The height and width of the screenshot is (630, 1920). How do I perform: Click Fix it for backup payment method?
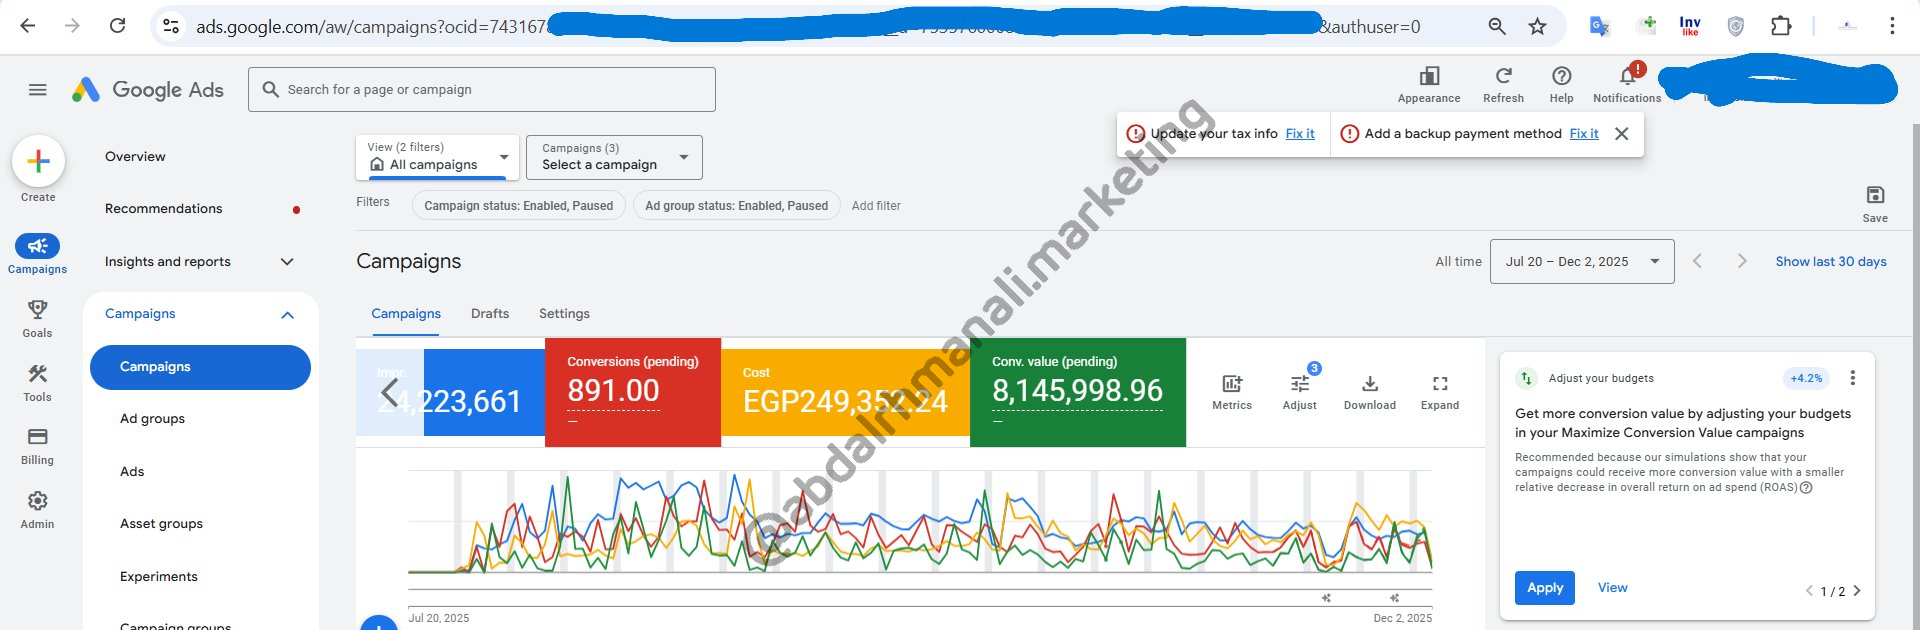[1584, 134]
